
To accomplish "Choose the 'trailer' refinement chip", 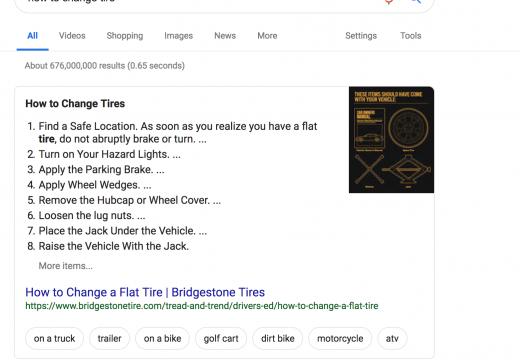I will point(109,338).
